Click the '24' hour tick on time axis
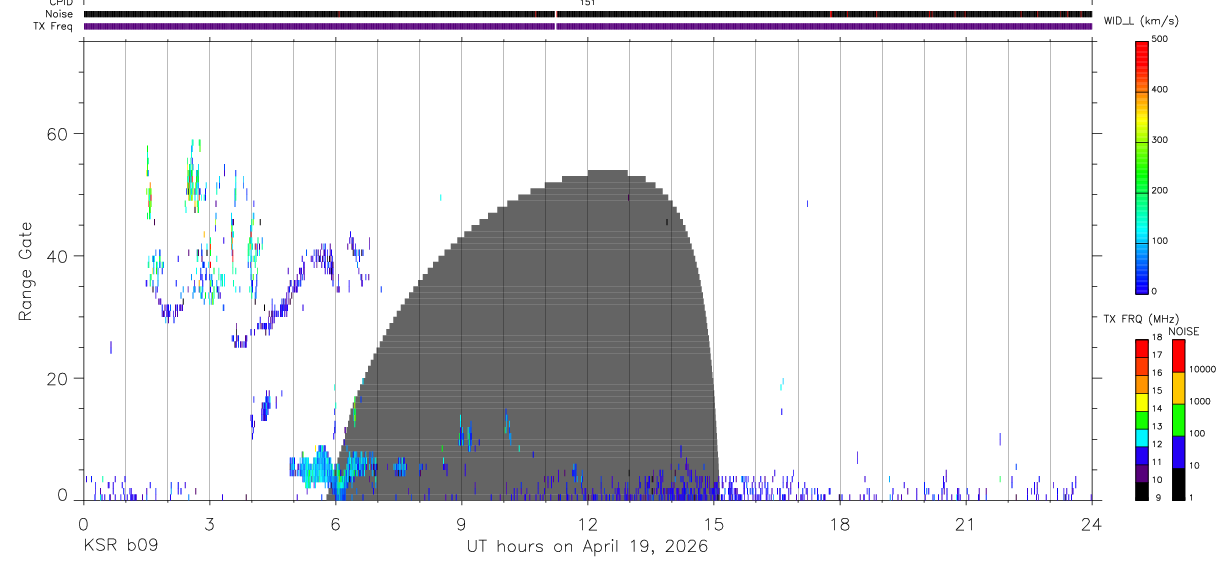This screenshot has width=1228, height=567. [x=1092, y=524]
